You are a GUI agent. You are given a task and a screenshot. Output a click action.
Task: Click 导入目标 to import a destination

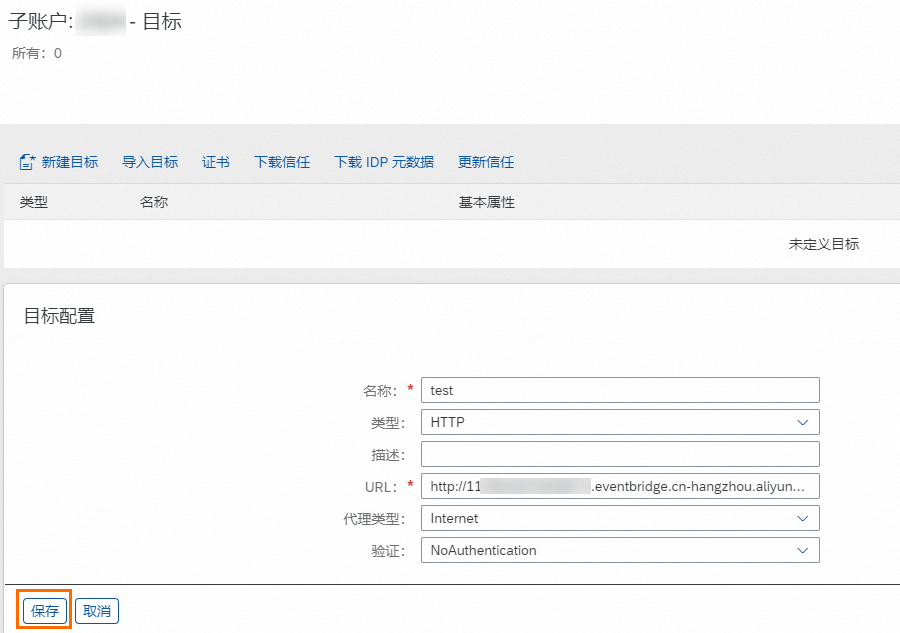click(150, 162)
